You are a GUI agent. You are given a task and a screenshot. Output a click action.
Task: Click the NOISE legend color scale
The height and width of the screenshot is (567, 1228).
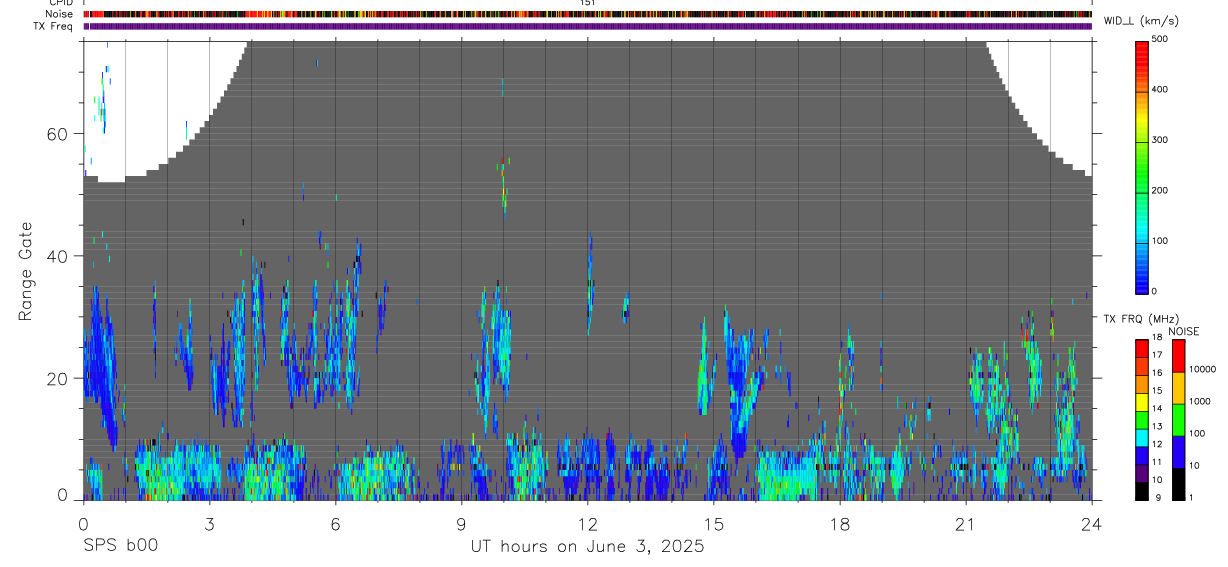pyautogui.click(x=1178, y=419)
